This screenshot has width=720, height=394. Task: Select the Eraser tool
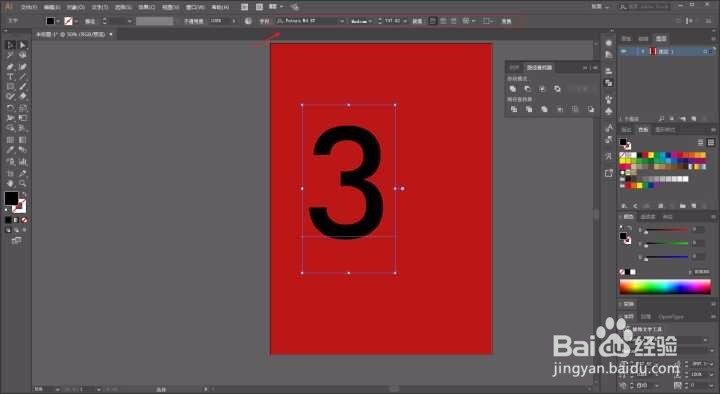click(22, 96)
